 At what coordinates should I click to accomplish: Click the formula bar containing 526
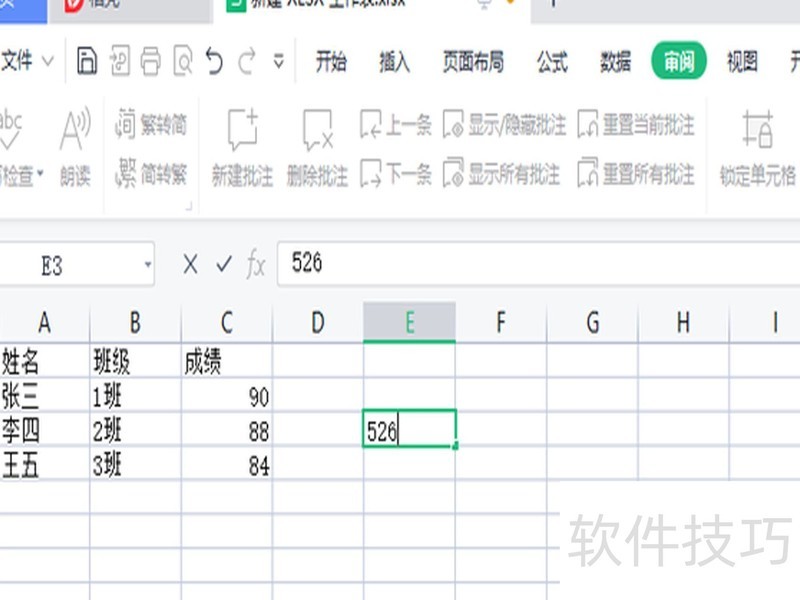click(x=538, y=264)
